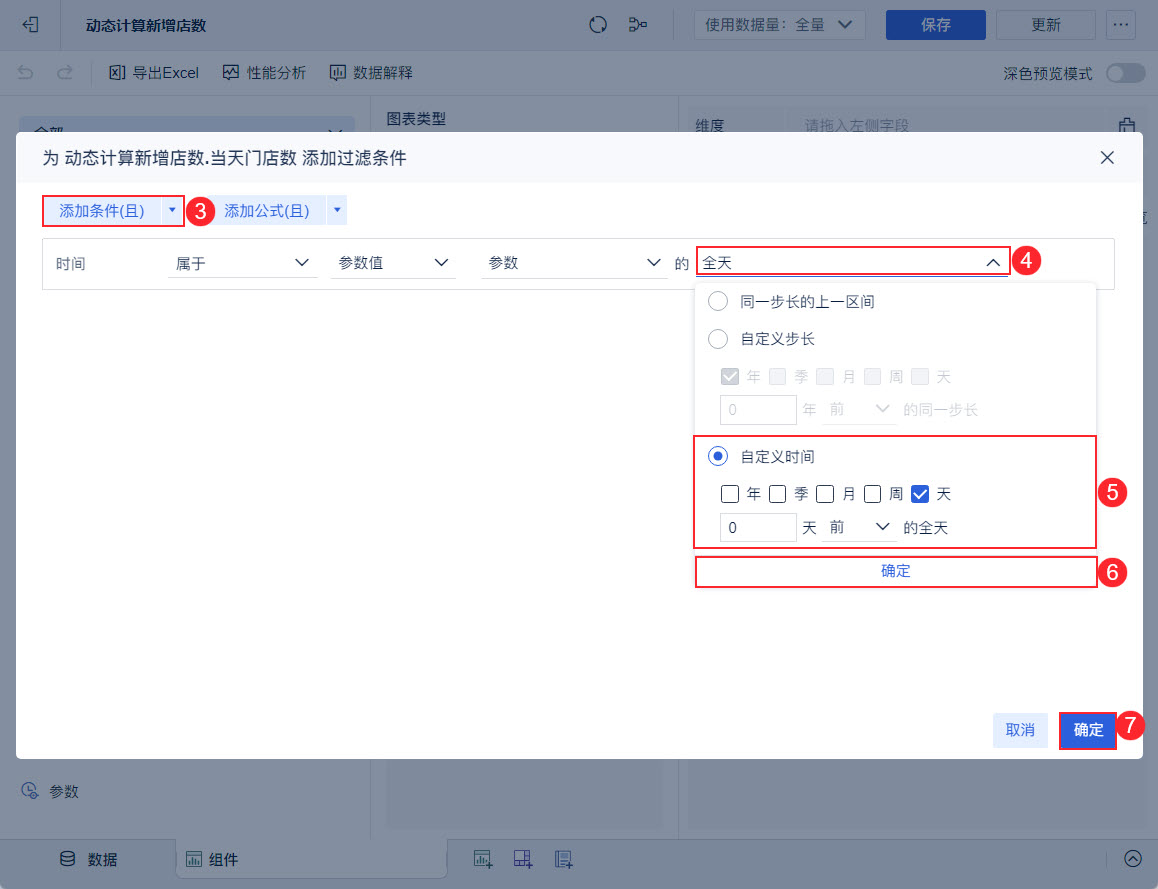This screenshot has height=889, width=1158.
Task: Click the database icon on 数据 tab
Action: 68,859
